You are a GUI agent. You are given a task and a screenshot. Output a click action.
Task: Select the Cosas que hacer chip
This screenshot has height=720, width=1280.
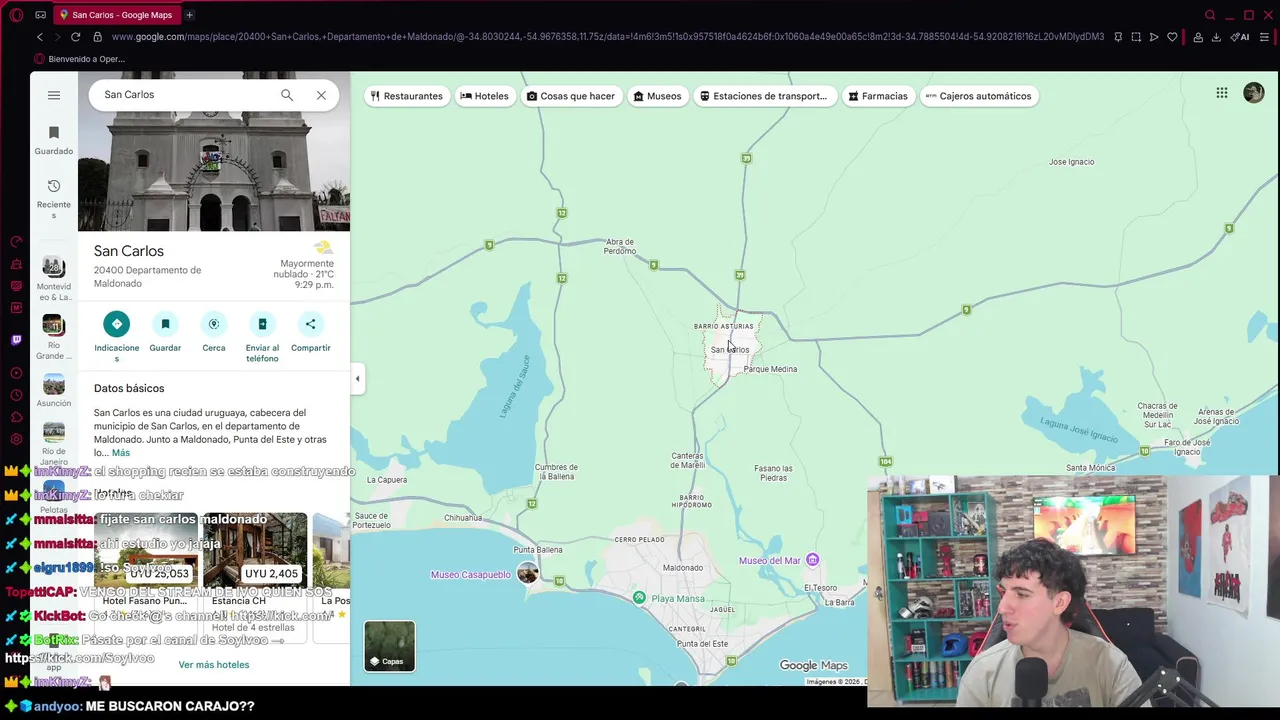coord(571,96)
